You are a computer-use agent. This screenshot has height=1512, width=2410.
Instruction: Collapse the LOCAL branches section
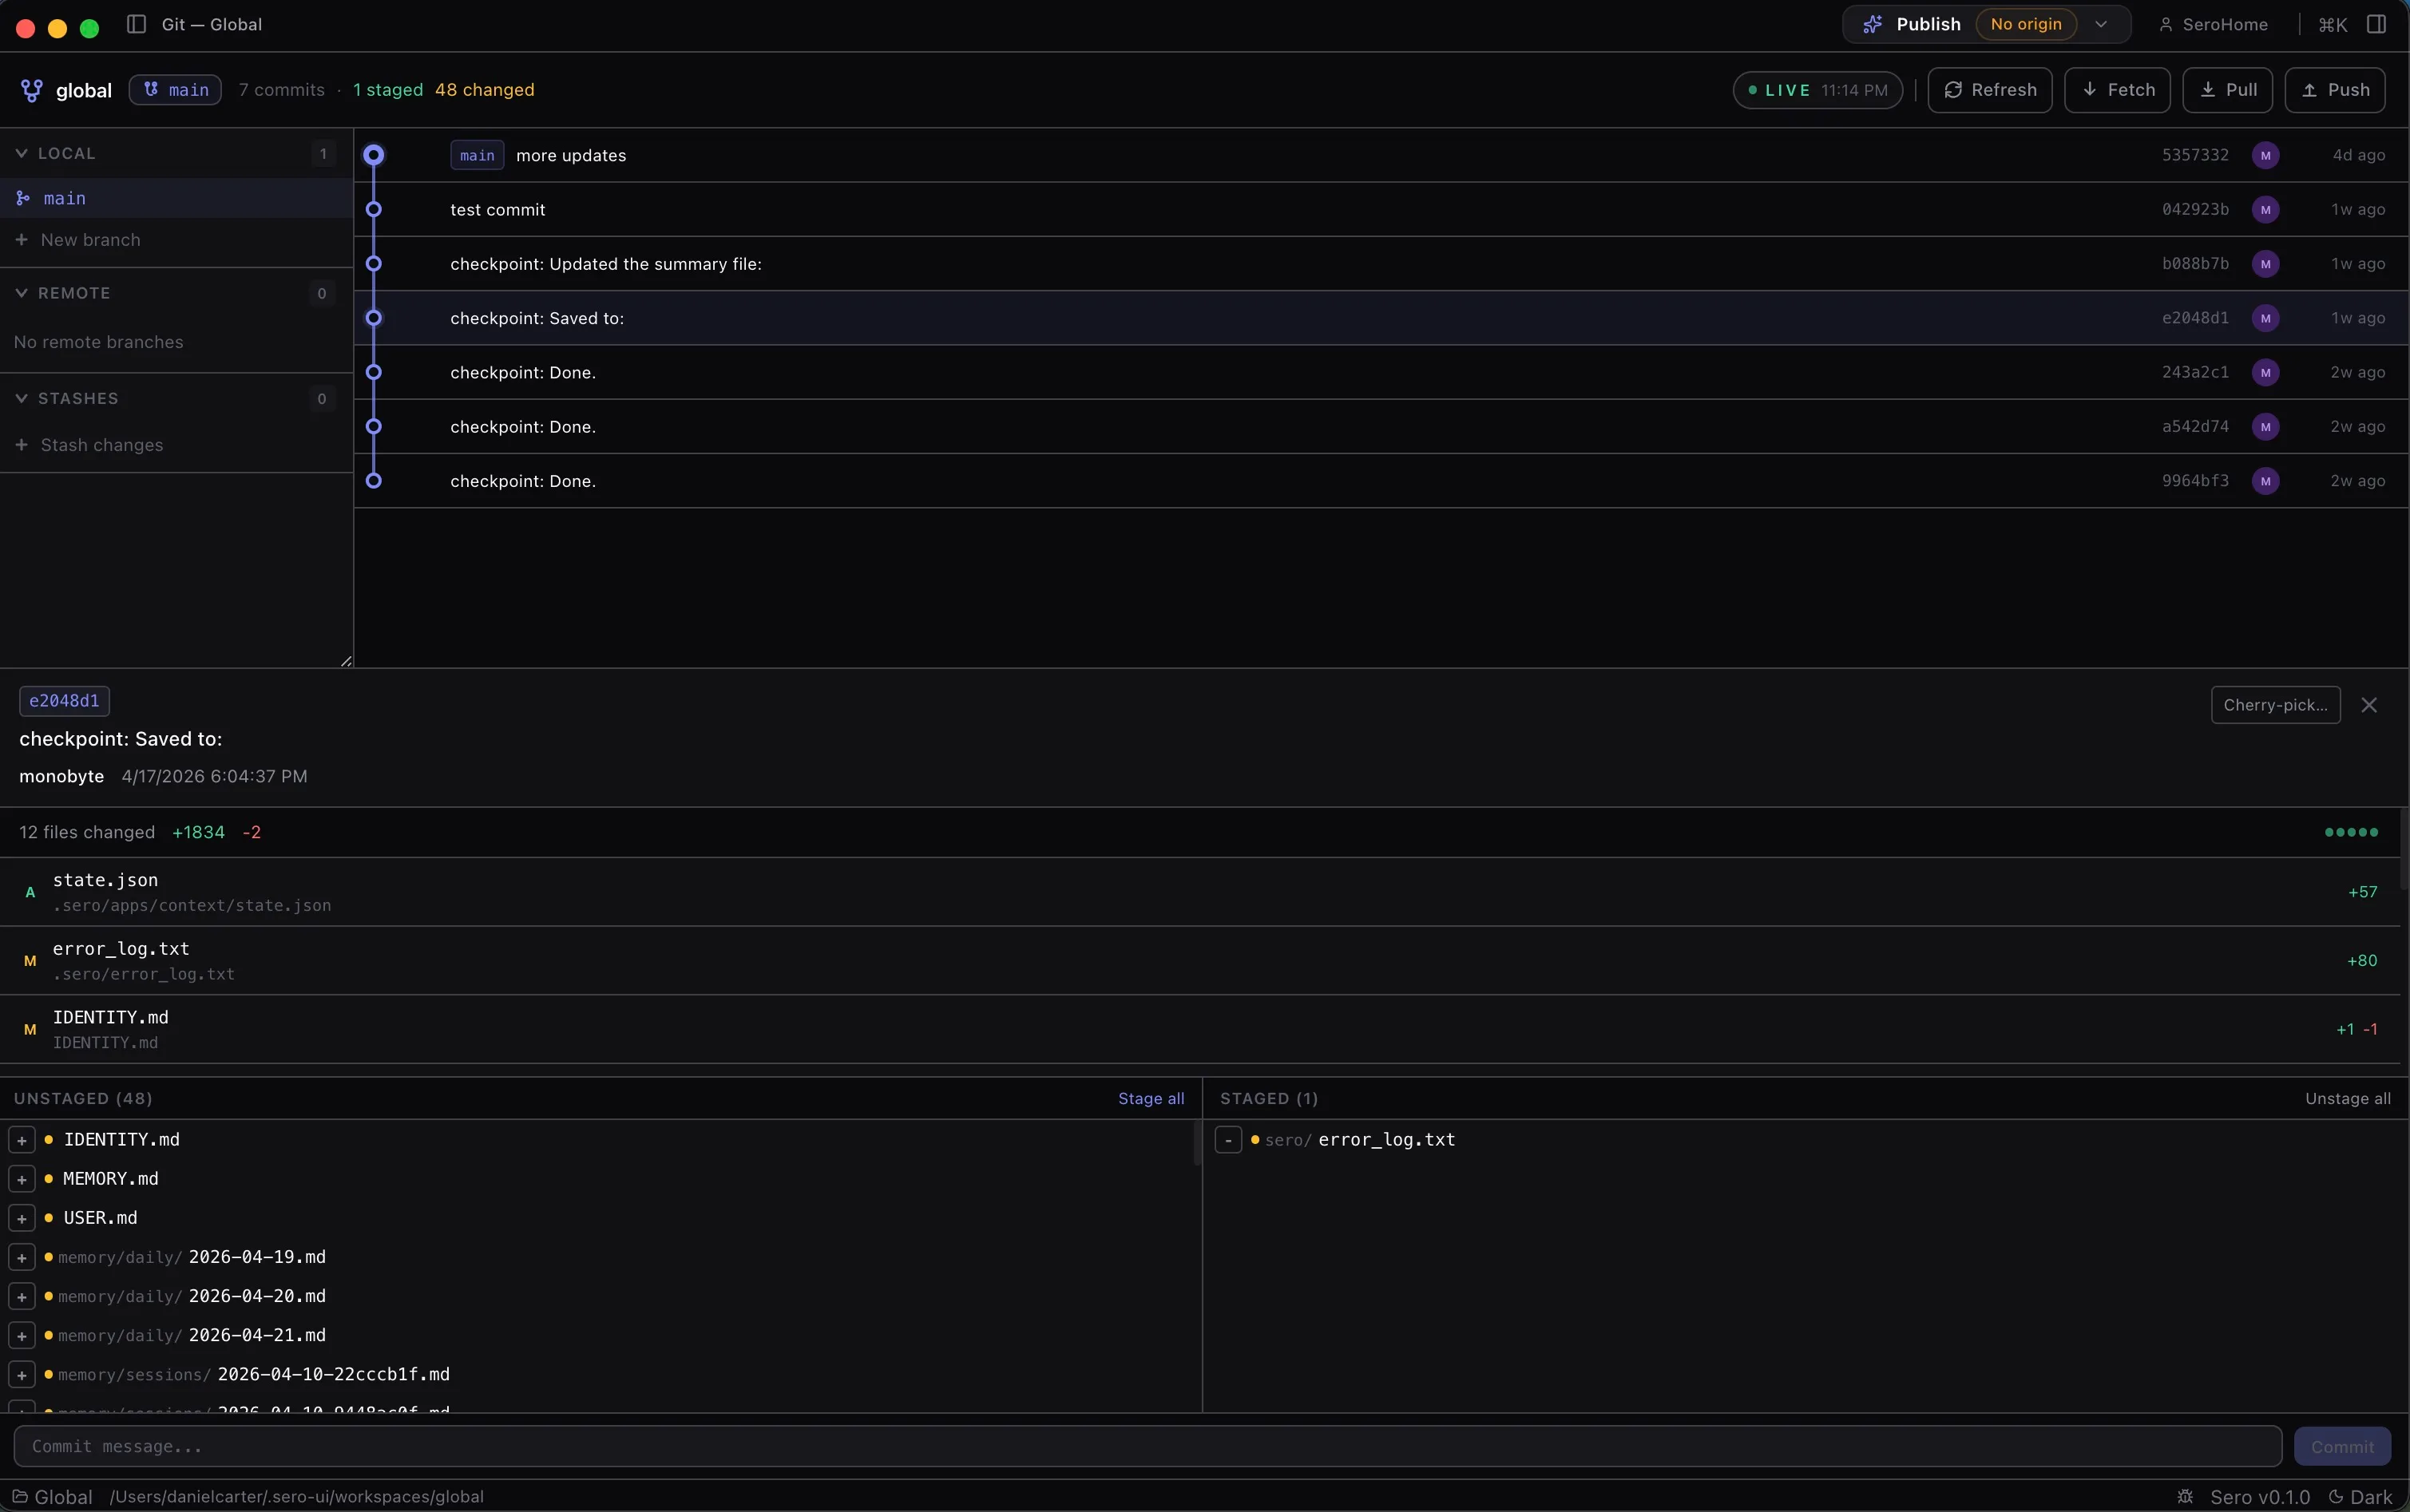point(21,153)
